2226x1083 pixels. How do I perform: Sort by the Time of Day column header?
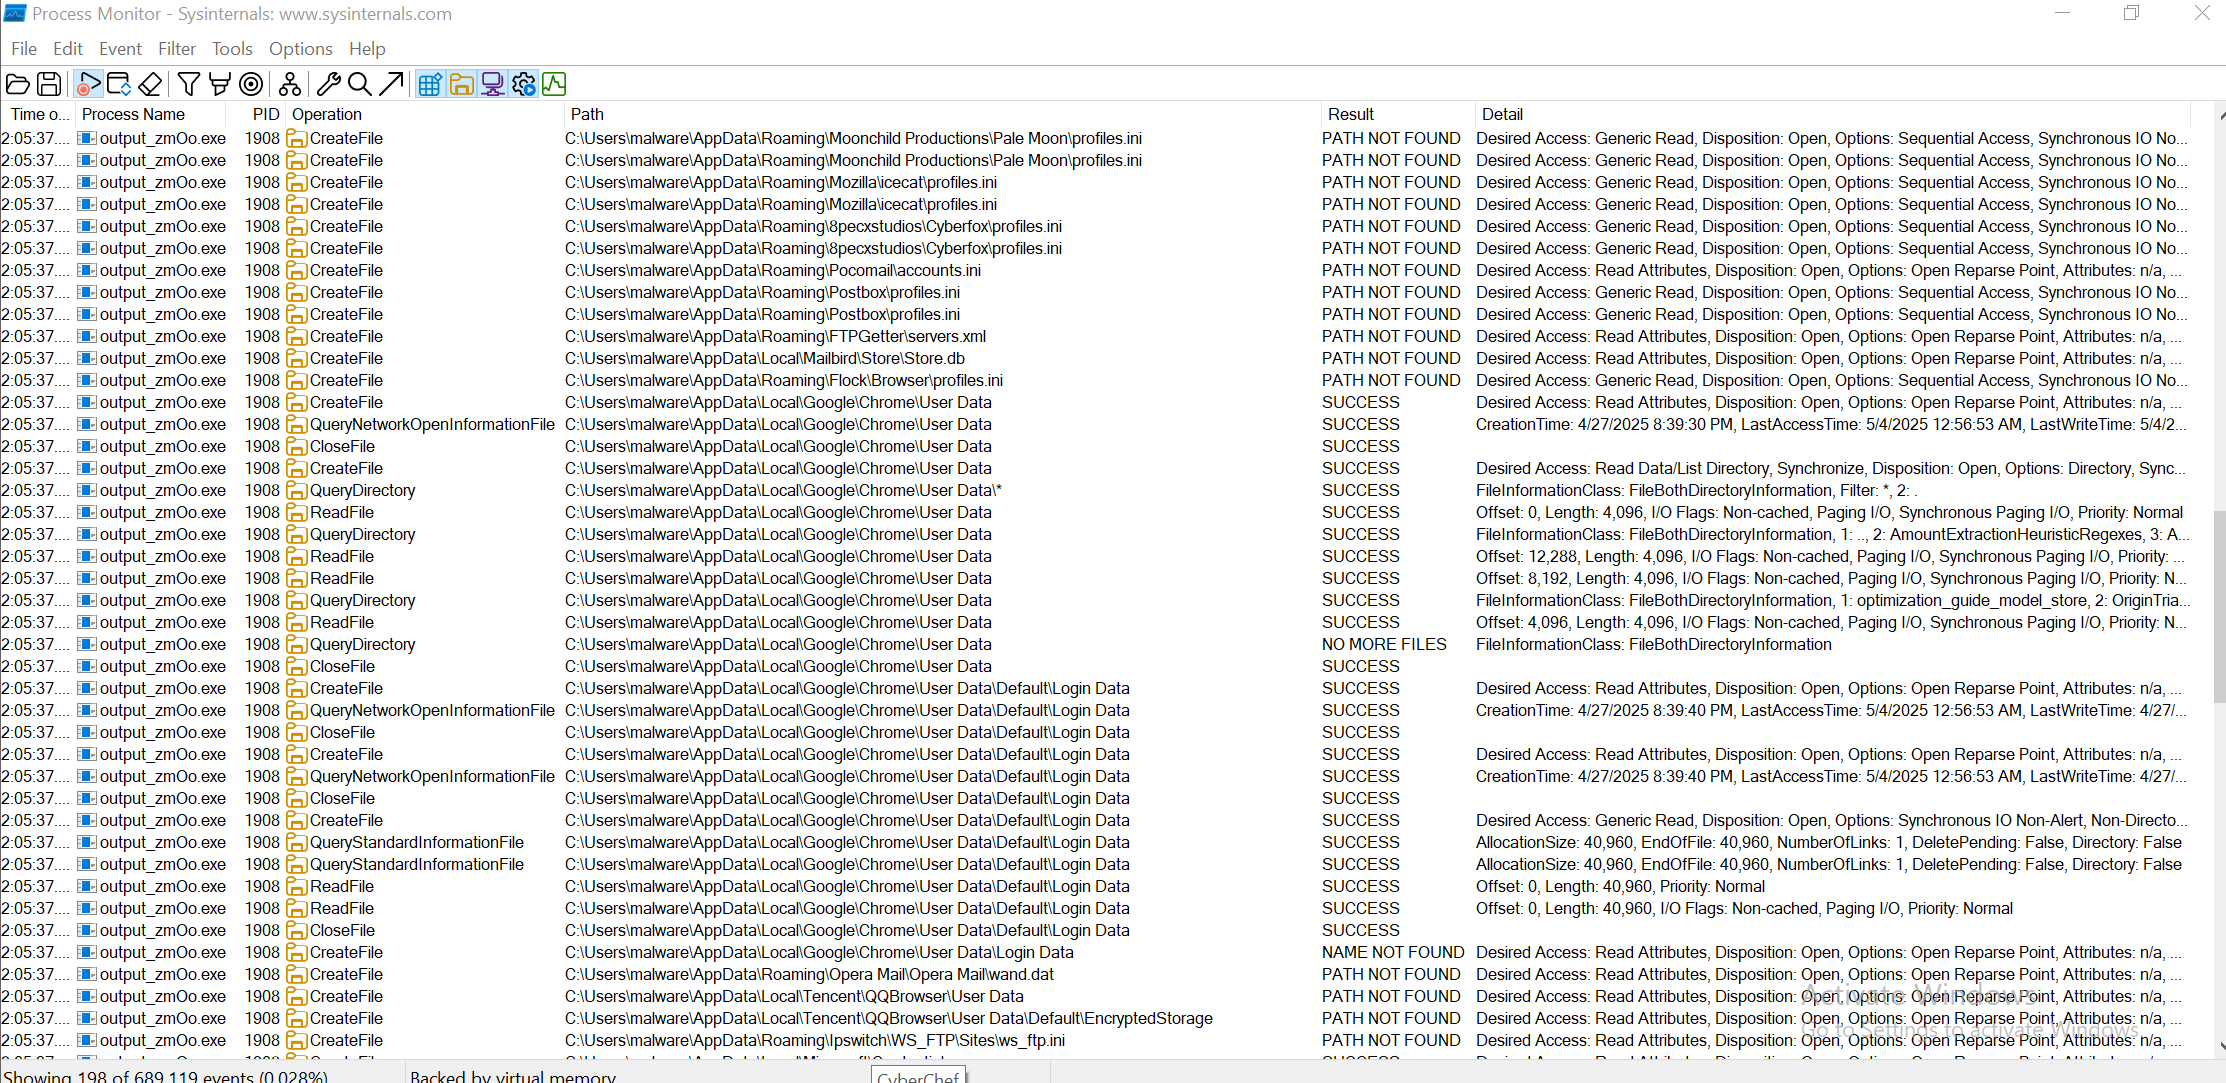37,114
